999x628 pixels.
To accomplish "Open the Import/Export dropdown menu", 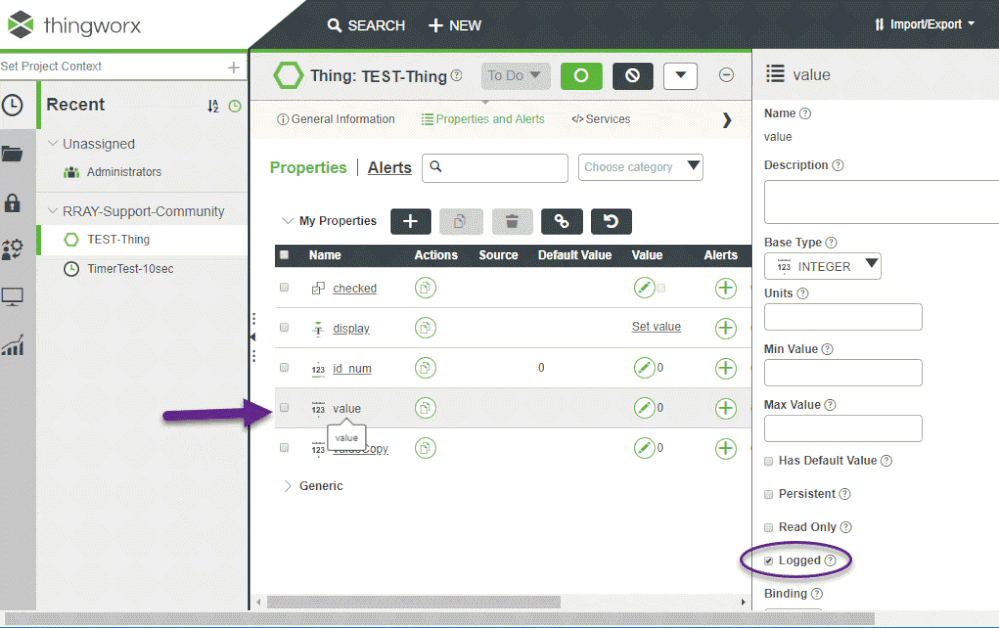I will point(924,24).
